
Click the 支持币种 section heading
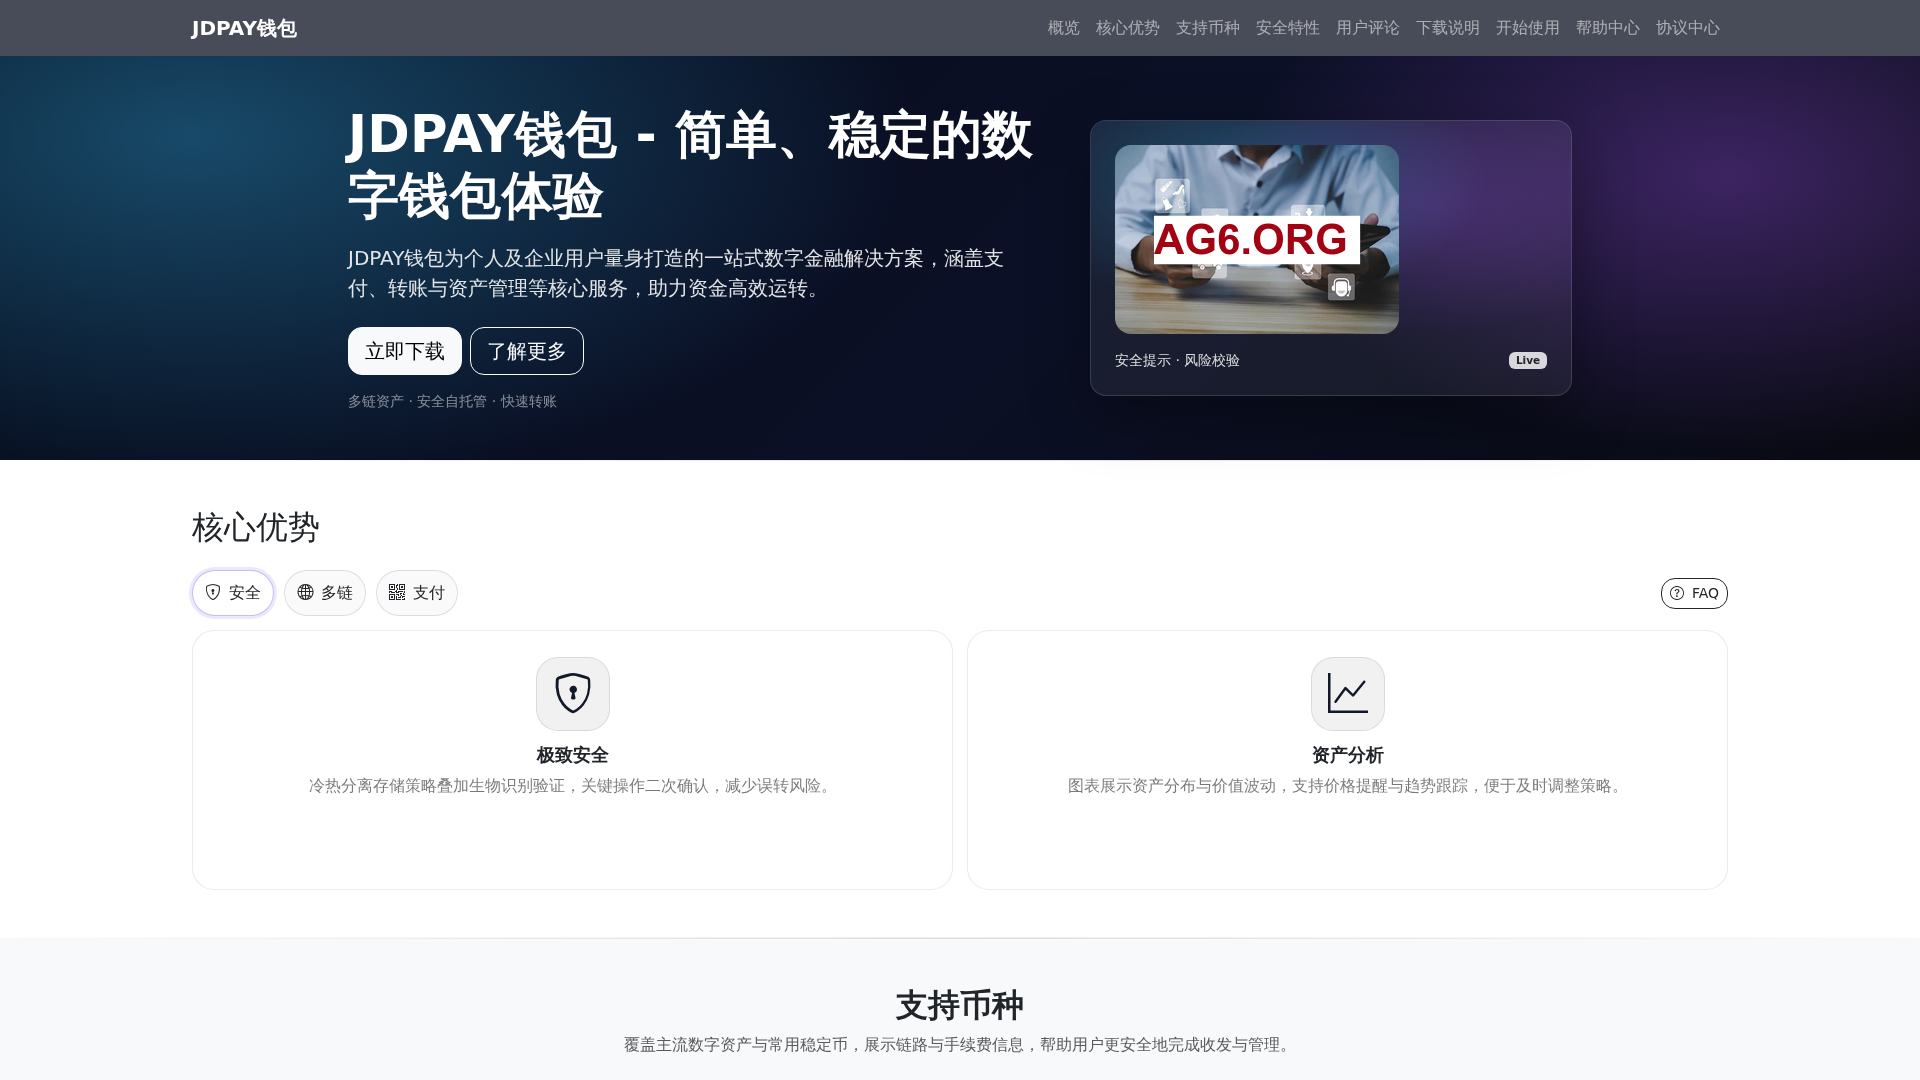click(x=960, y=1005)
